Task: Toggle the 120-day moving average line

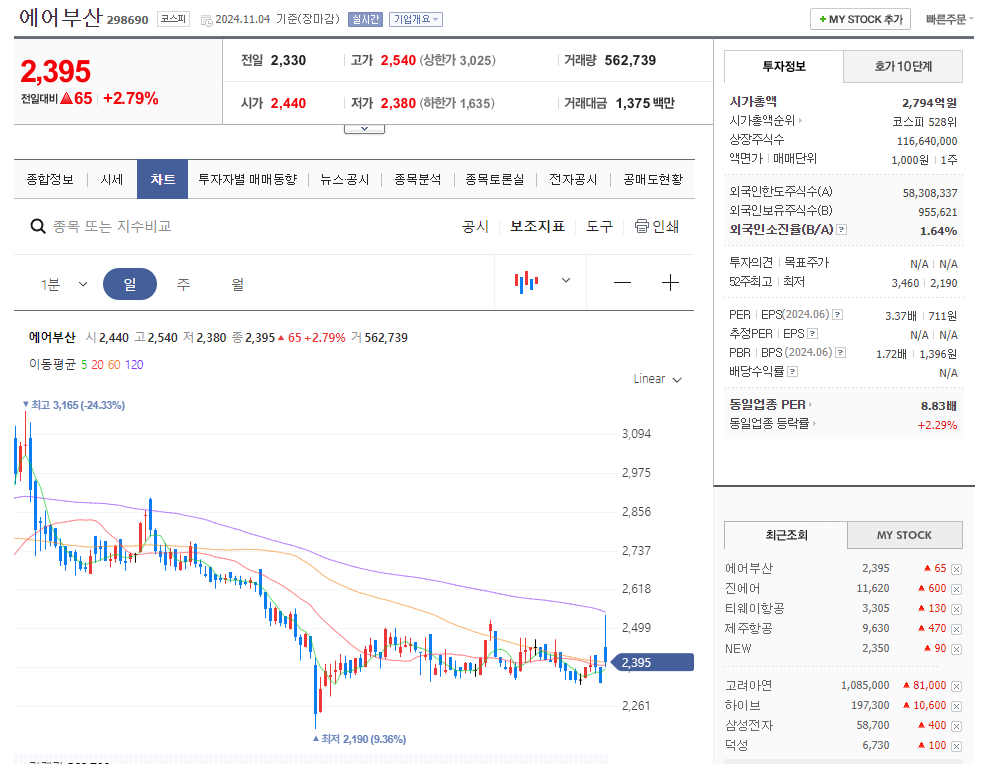Action: (x=134, y=365)
